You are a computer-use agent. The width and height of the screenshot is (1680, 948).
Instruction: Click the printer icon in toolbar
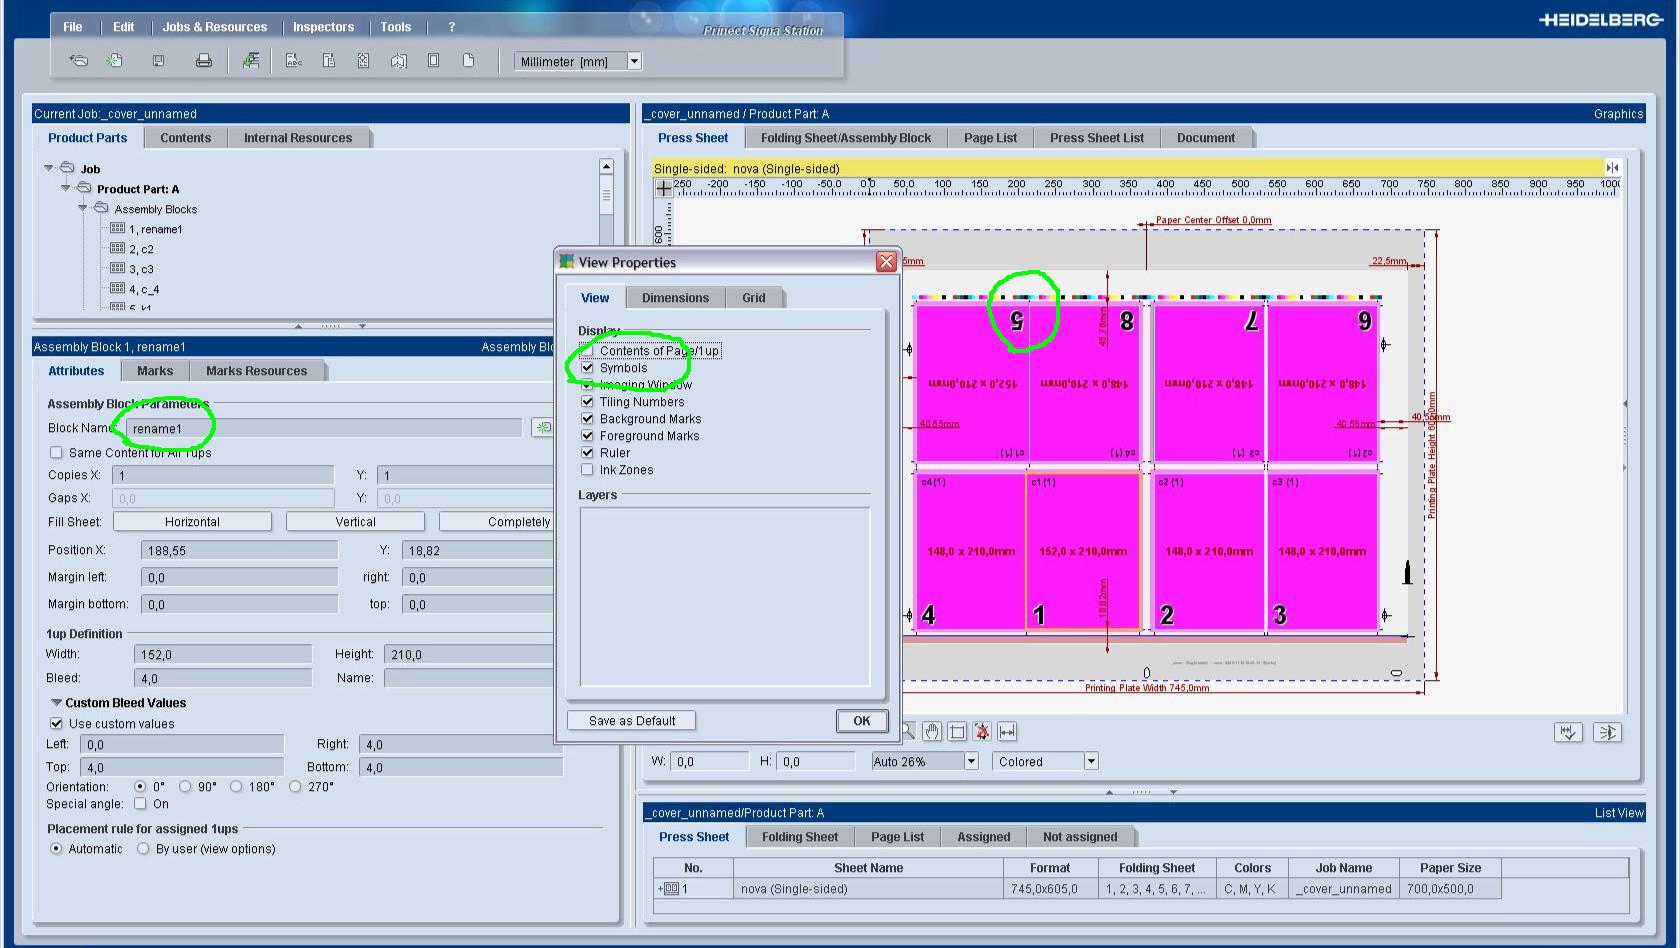pos(204,61)
